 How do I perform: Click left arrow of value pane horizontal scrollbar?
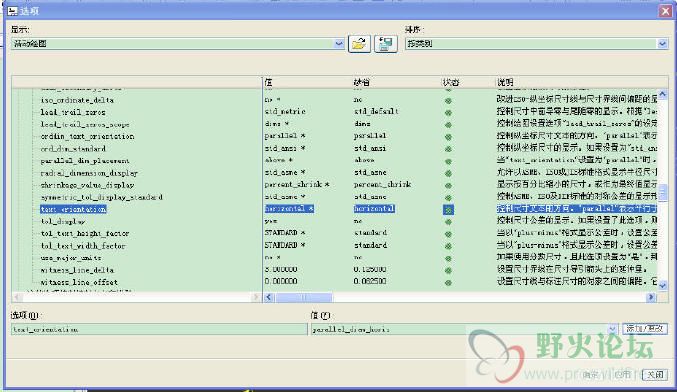pos(269,297)
